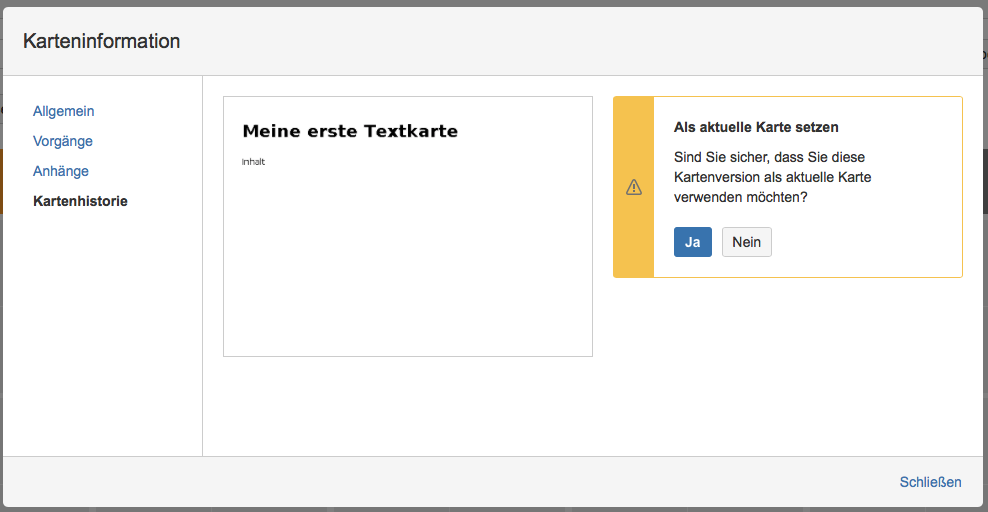Click the 'Inhalt' text in card preview

click(253, 162)
